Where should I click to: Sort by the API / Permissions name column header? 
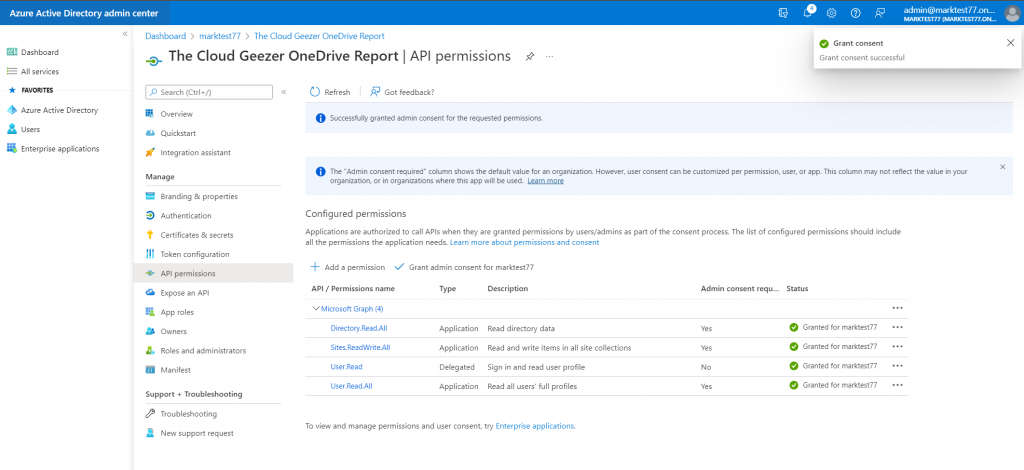click(x=353, y=289)
